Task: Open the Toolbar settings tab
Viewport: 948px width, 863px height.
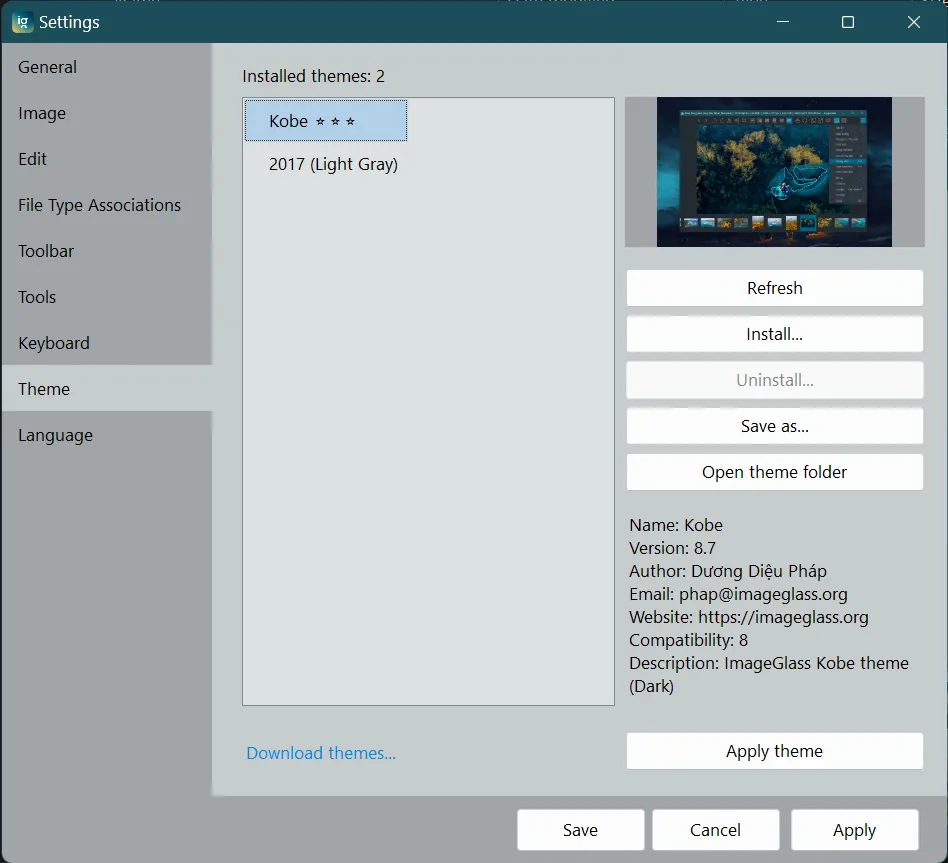Action: (x=106, y=251)
